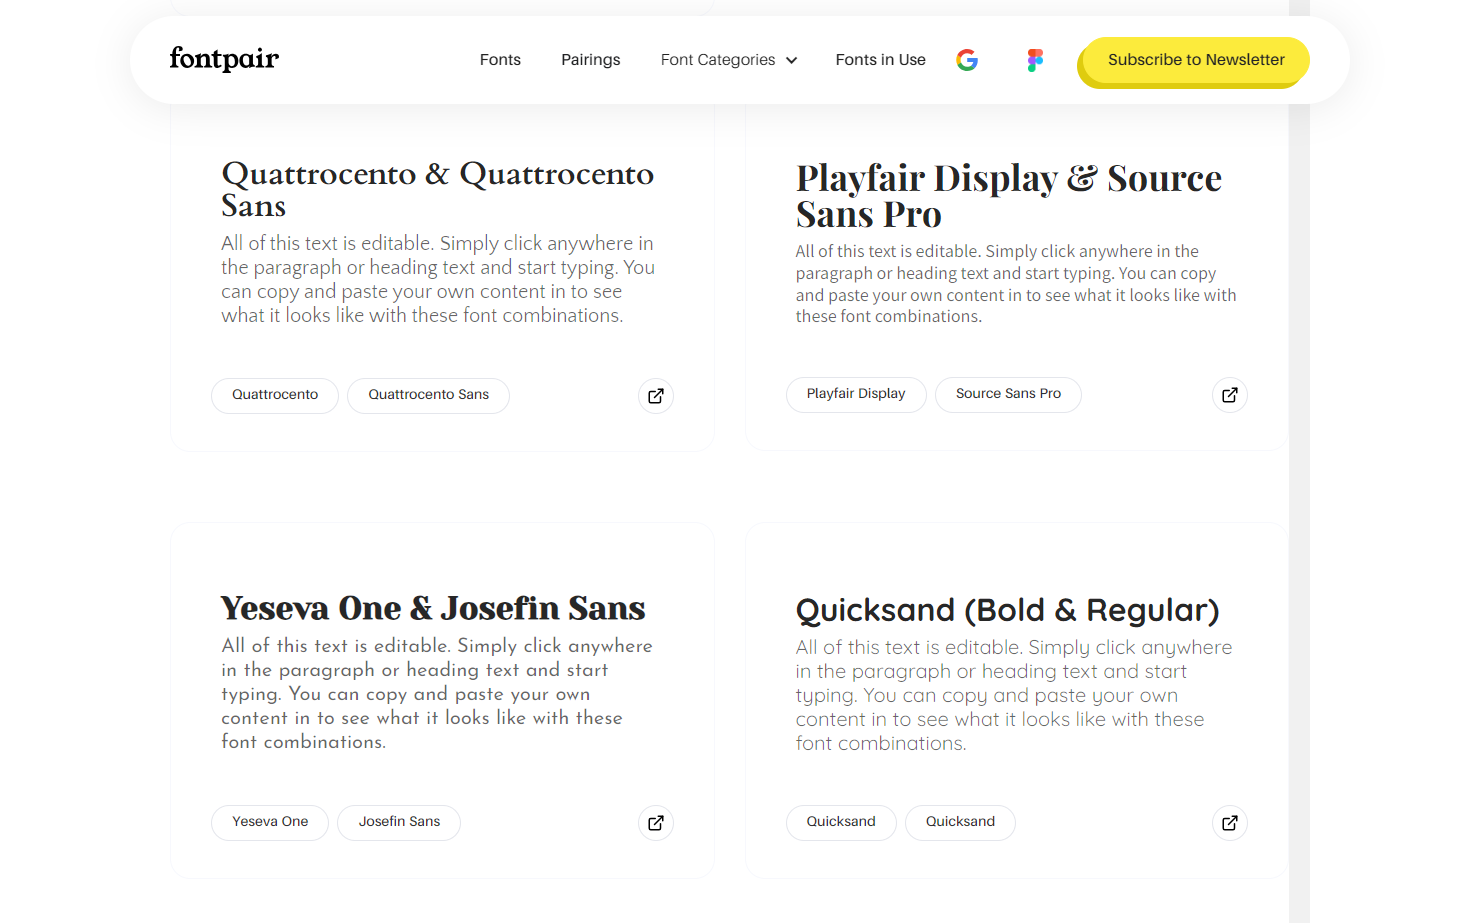Click the fontpair logo

pyautogui.click(x=224, y=59)
